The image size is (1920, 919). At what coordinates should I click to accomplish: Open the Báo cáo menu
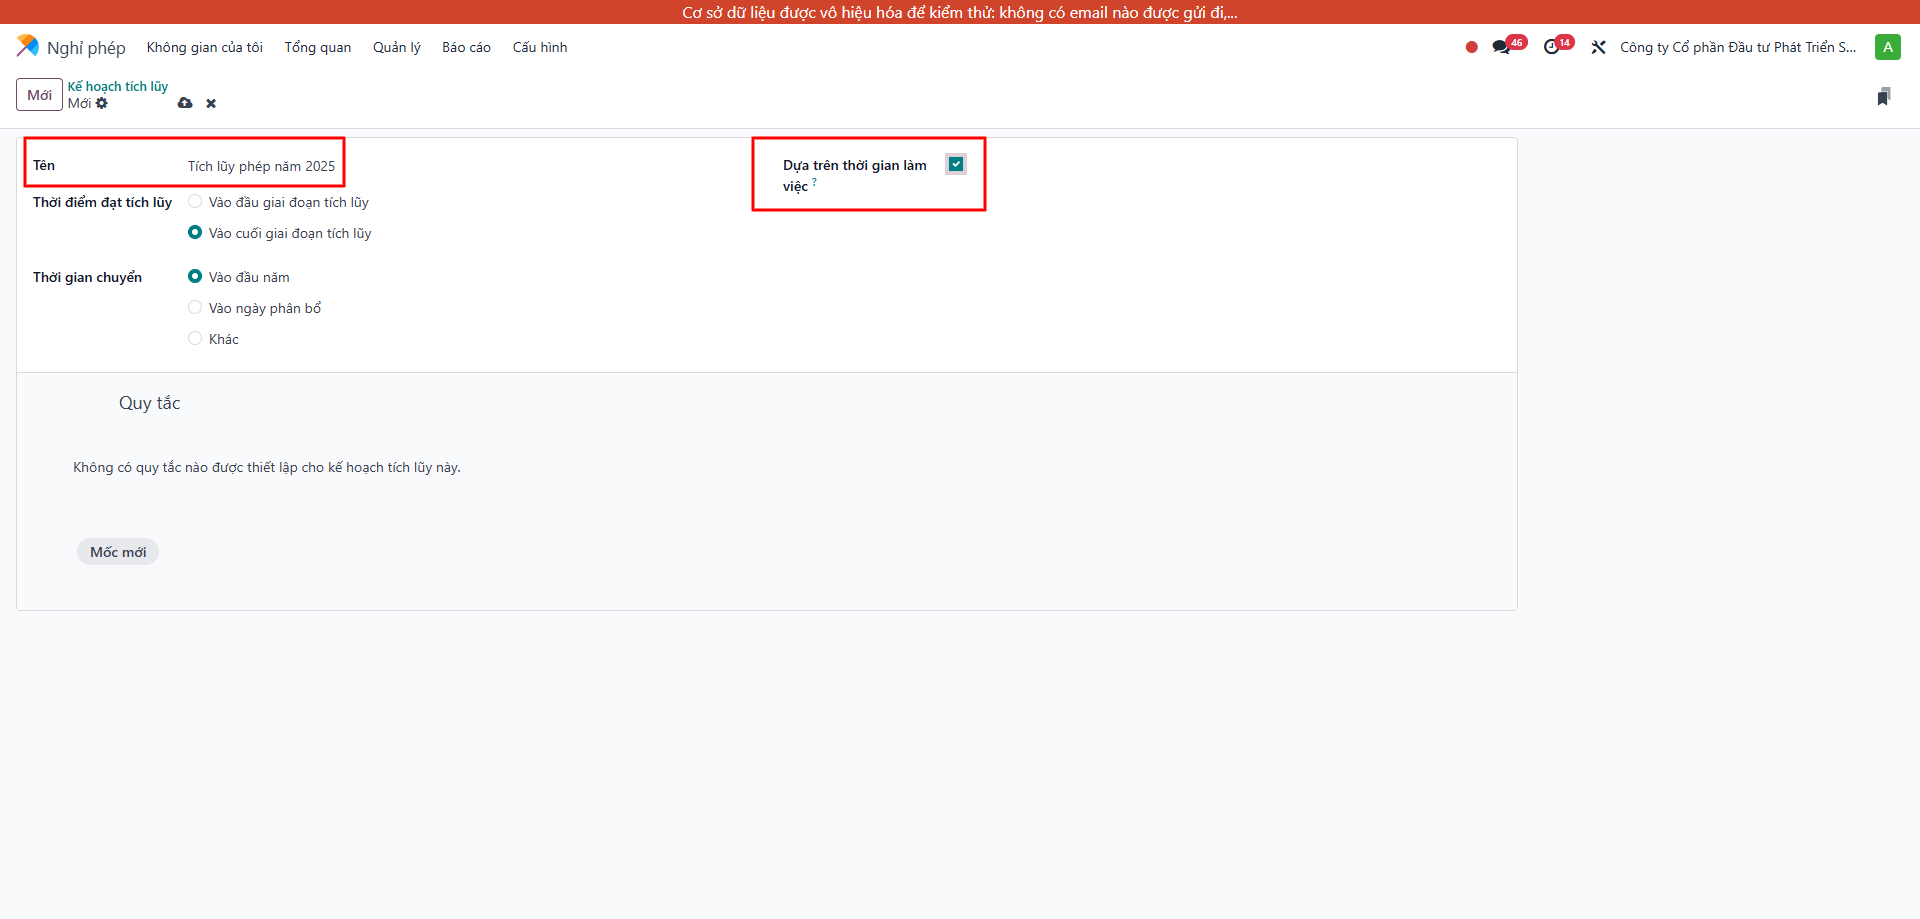(466, 47)
